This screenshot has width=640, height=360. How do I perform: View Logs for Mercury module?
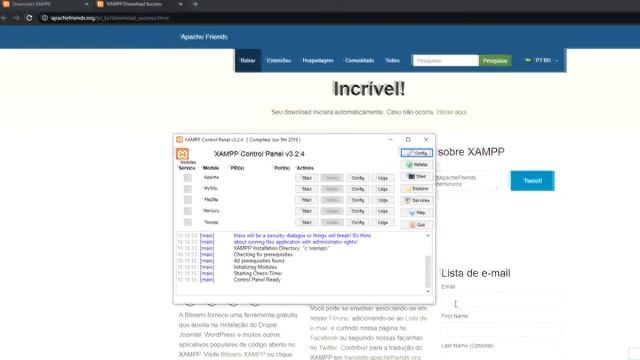[x=383, y=211]
